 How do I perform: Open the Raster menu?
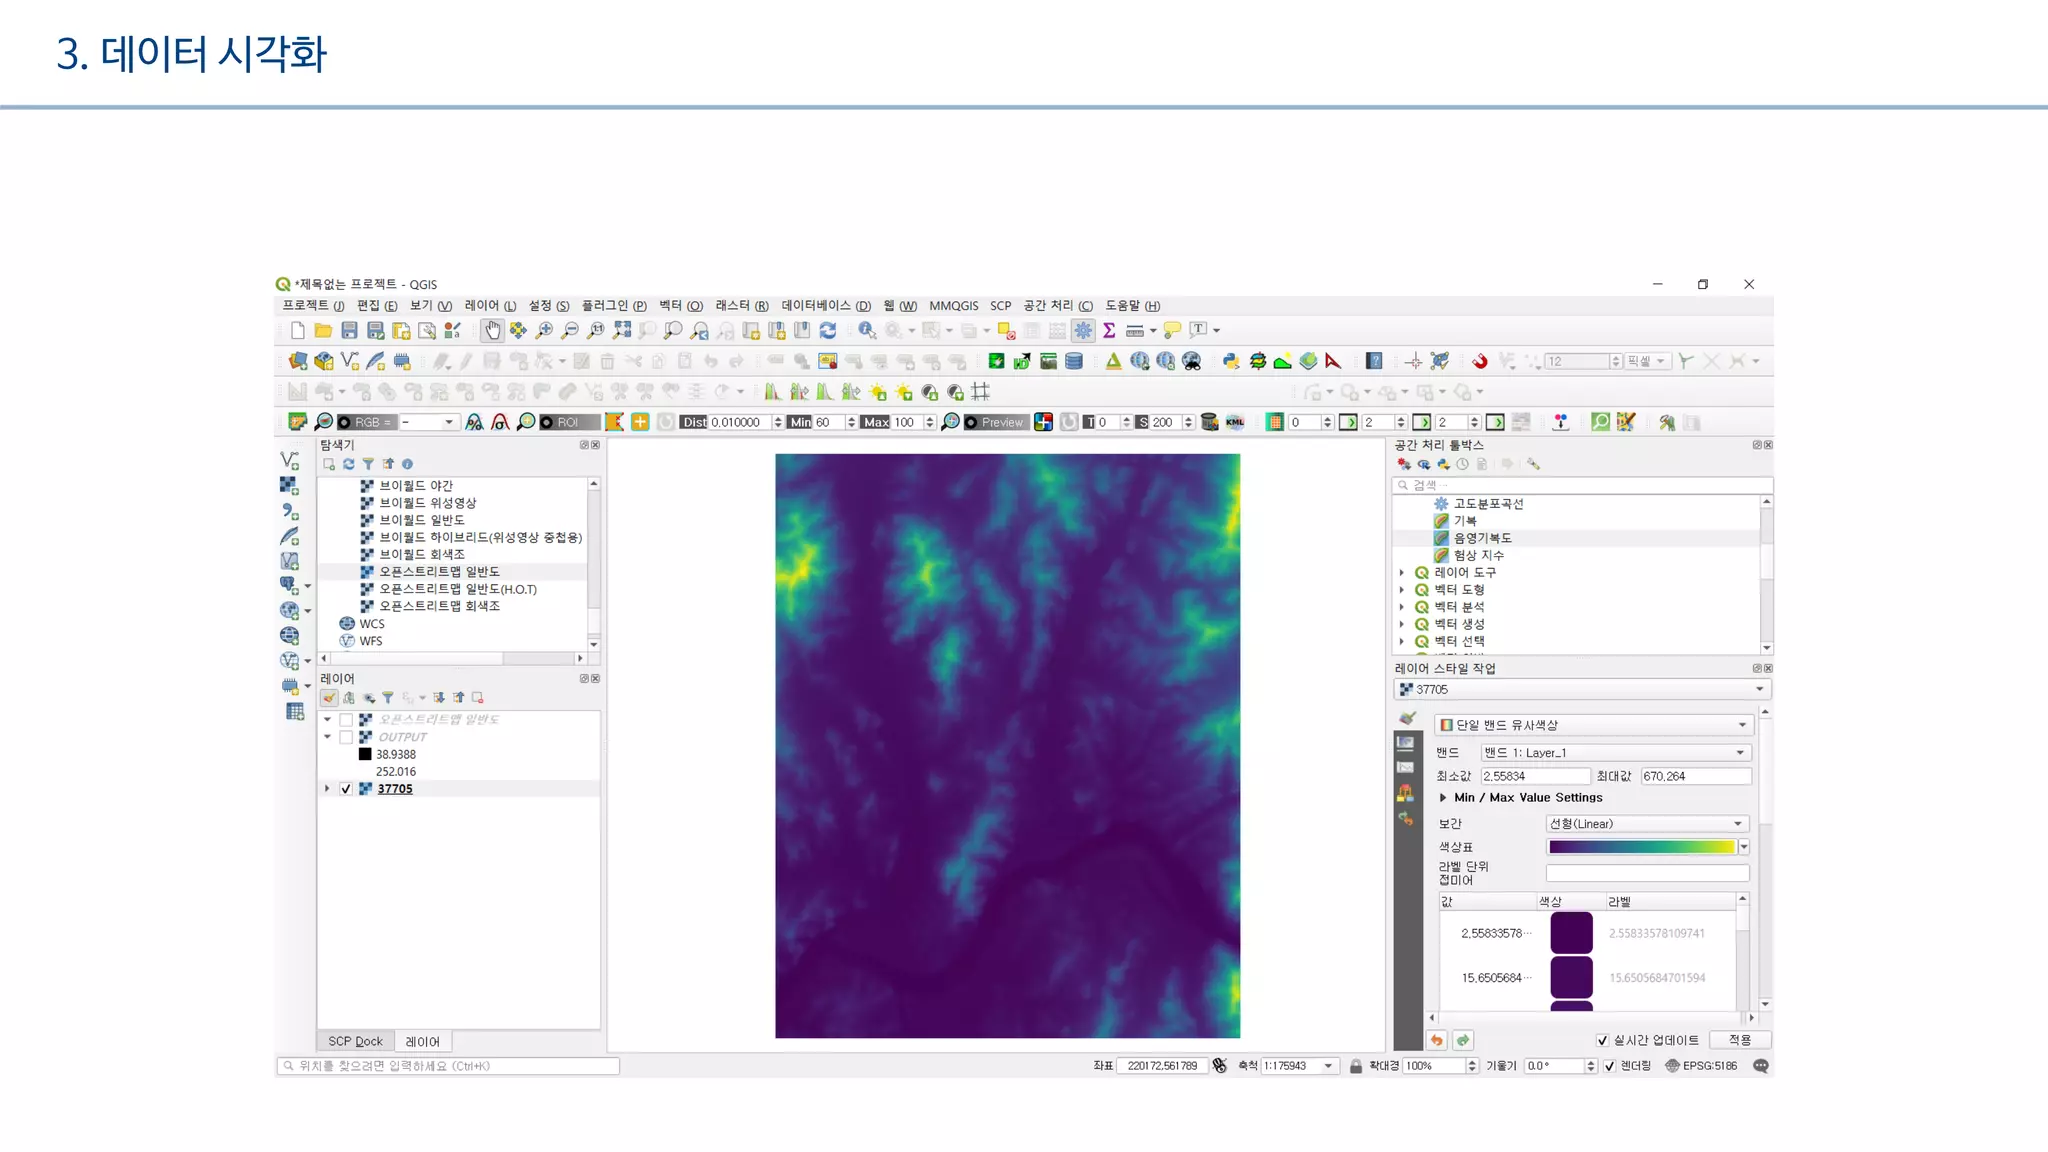tap(741, 306)
